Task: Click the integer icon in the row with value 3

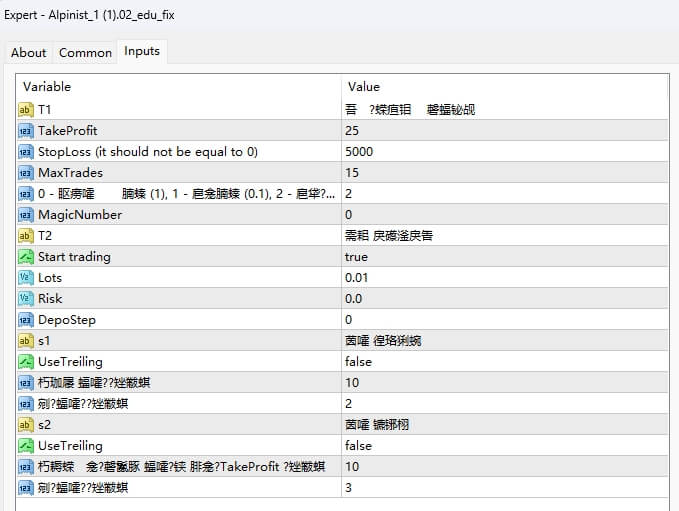Action: 26,488
